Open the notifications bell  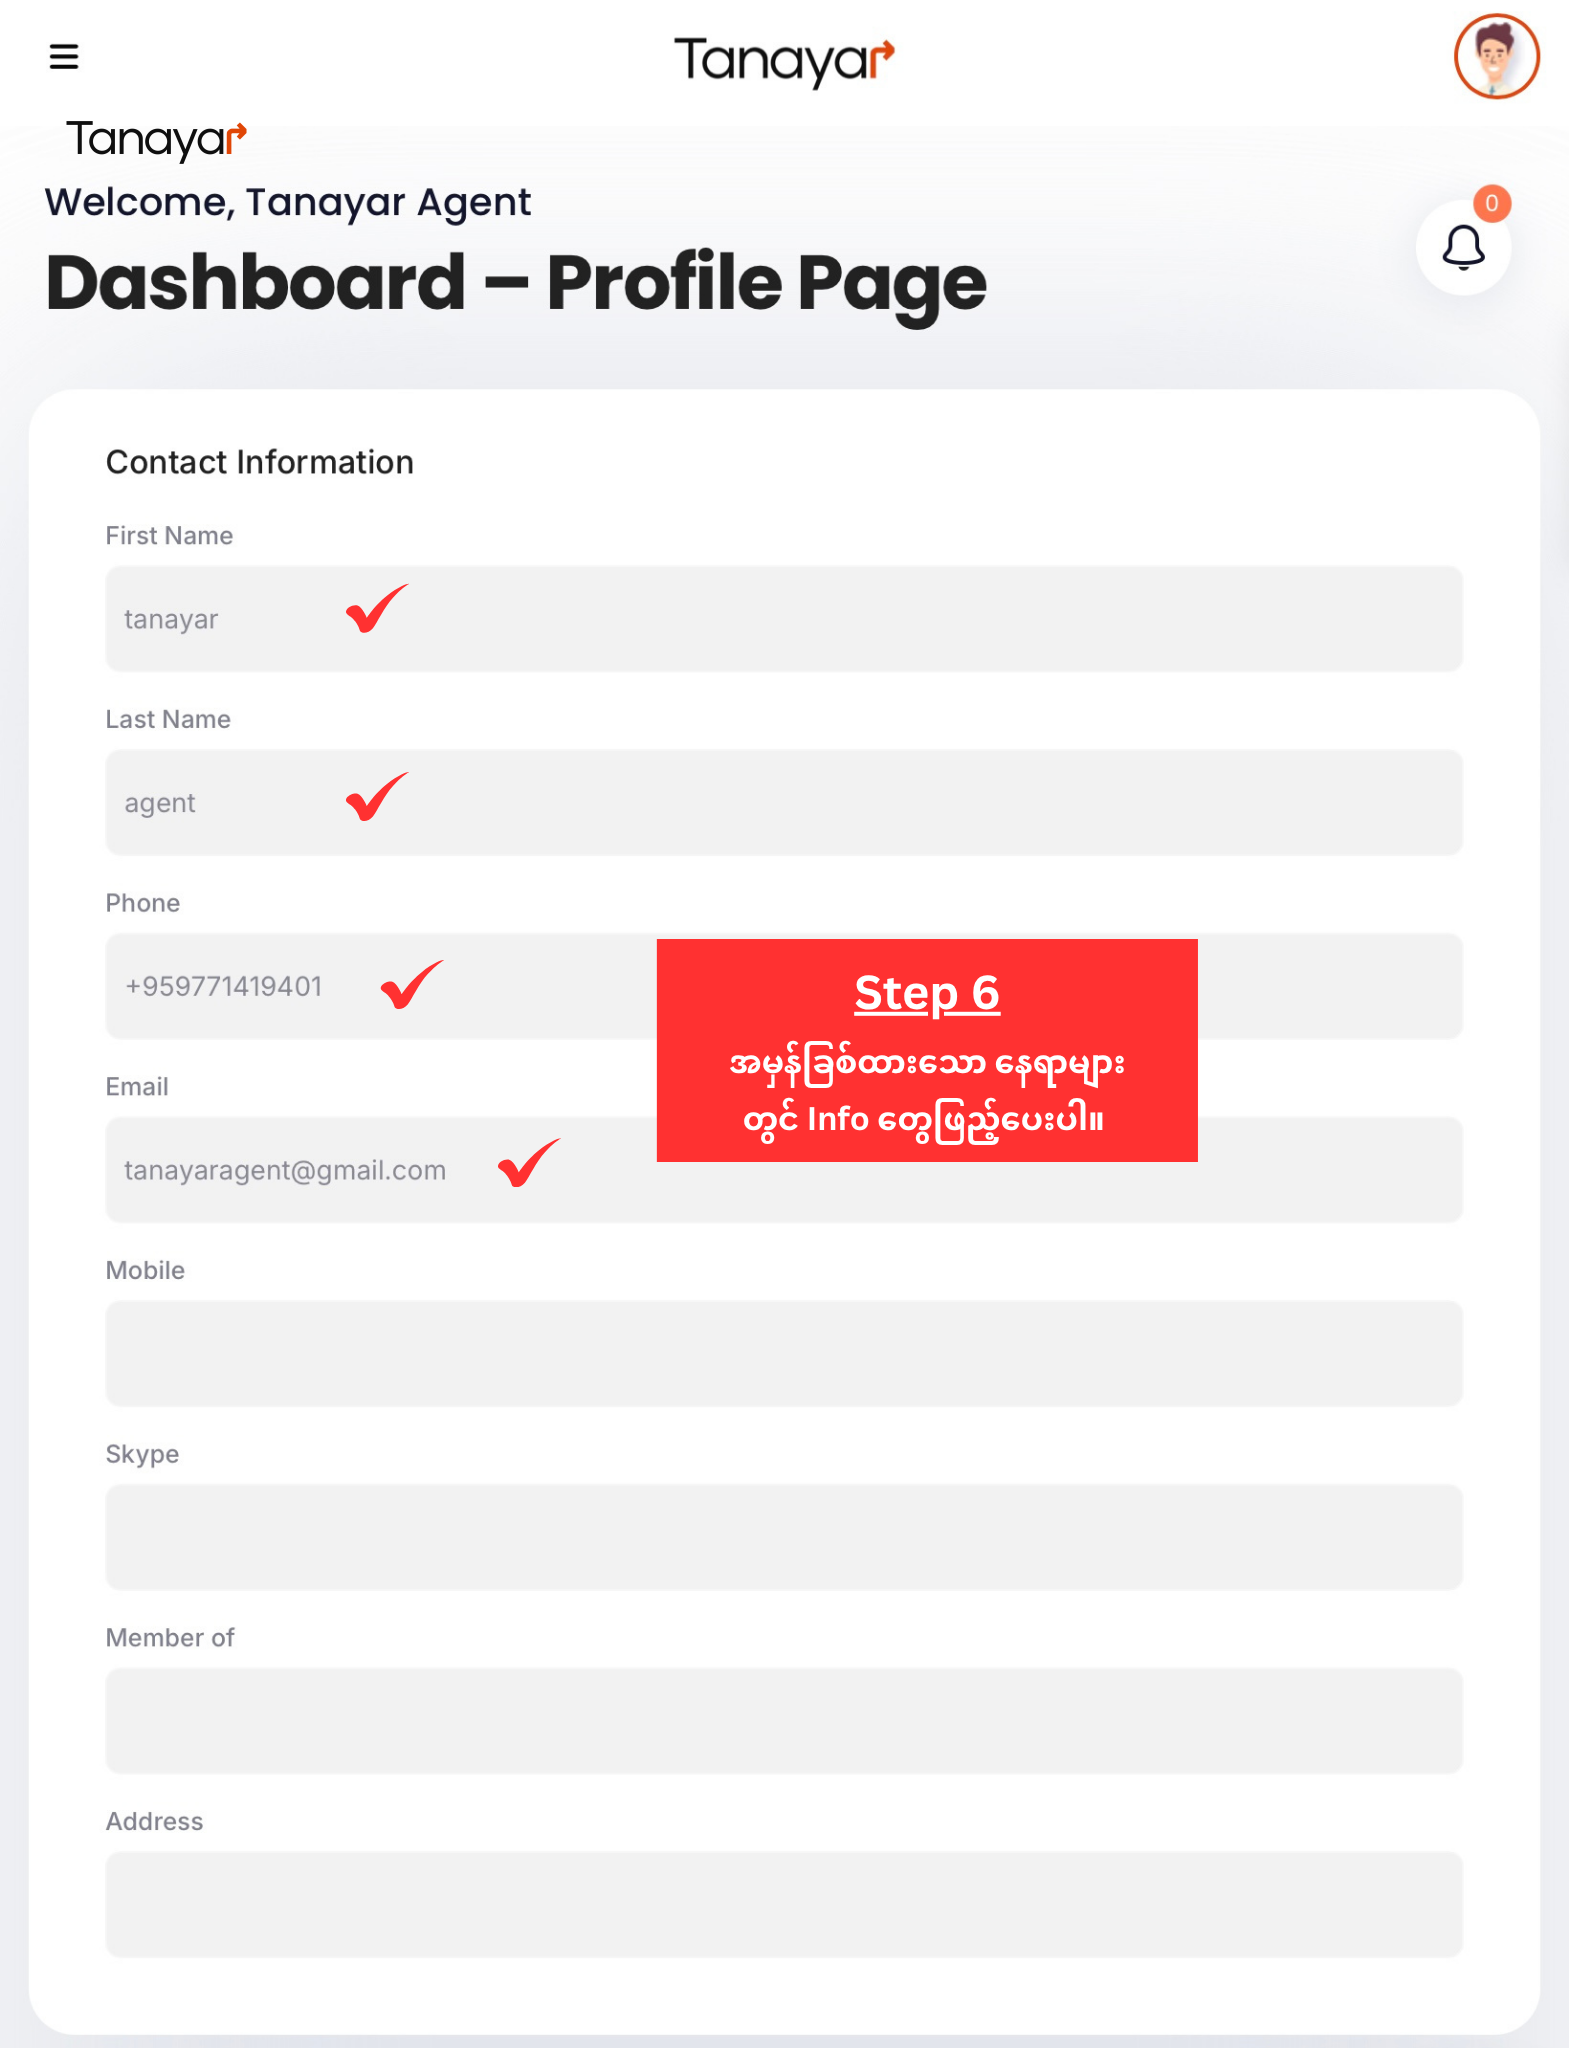[1462, 248]
